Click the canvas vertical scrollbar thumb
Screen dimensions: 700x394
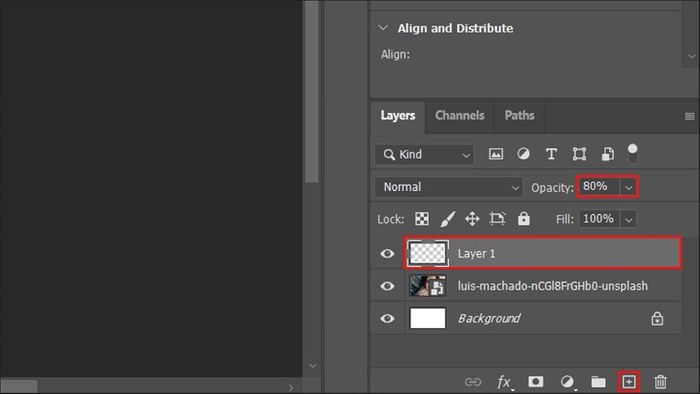click(x=312, y=91)
